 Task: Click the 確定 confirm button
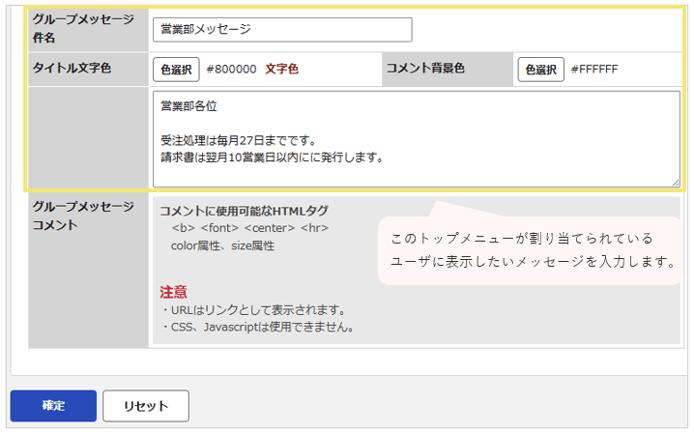coord(54,405)
